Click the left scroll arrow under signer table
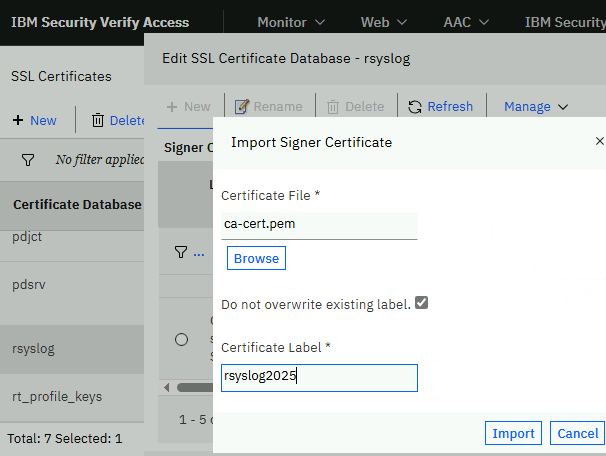The width and height of the screenshot is (606, 456). coord(167,387)
